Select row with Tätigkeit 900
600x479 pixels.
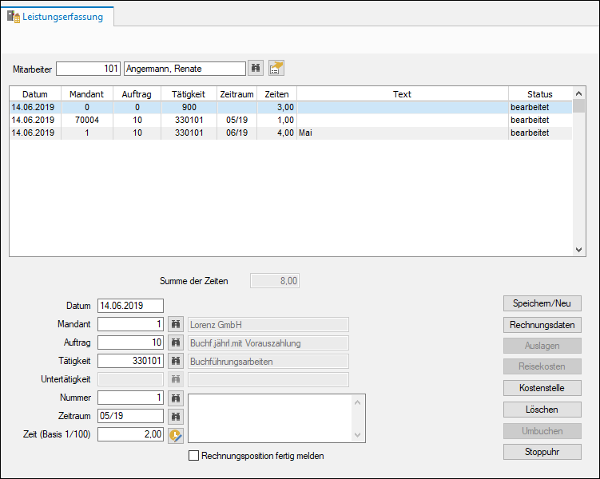[291, 107]
